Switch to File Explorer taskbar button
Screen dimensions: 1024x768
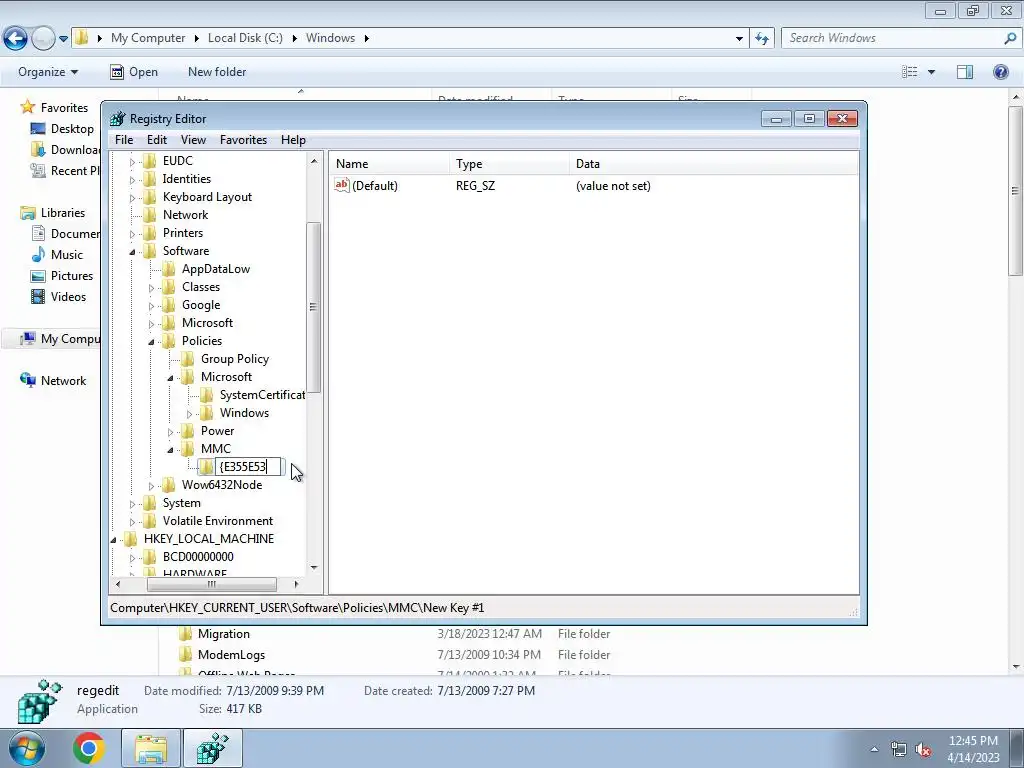[x=151, y=748]
